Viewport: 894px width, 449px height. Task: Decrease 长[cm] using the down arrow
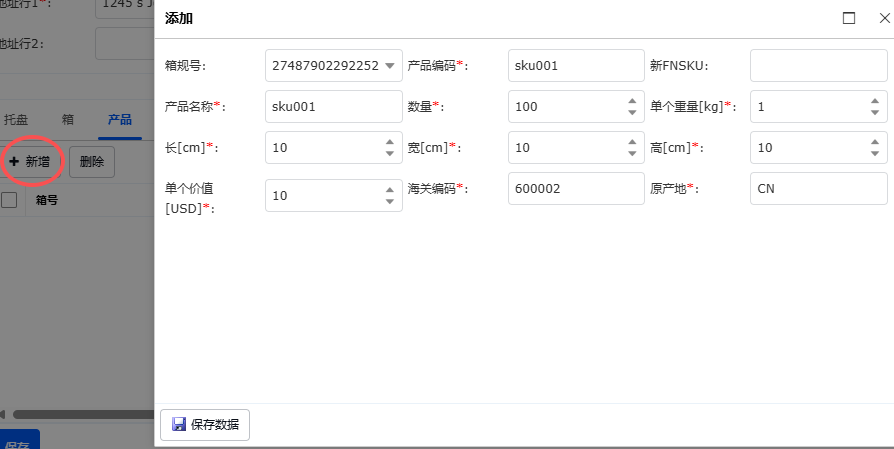390,153
